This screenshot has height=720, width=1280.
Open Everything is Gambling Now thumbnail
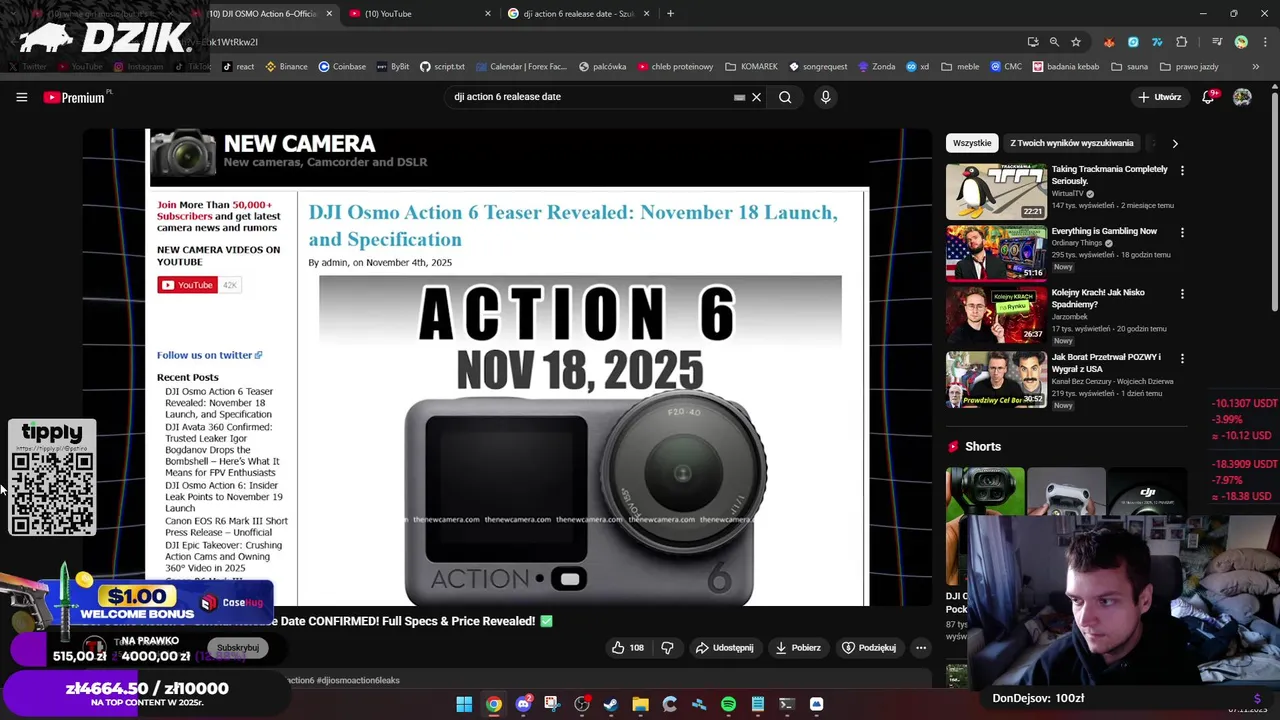coord(996,253)
